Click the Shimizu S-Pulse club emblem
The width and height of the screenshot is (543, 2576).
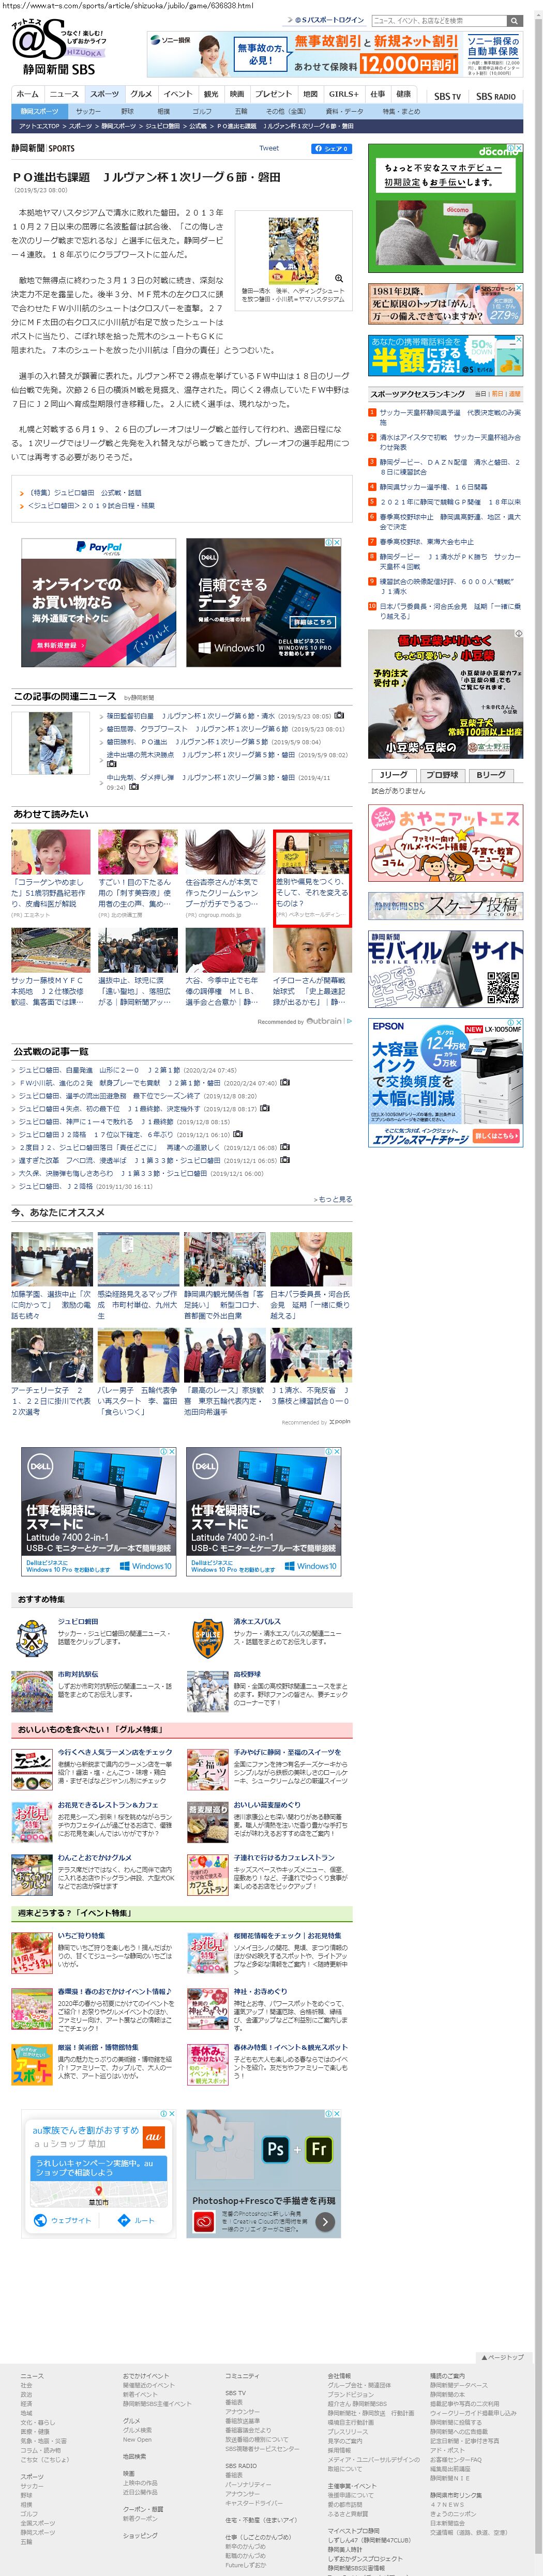click(207, 1638)
